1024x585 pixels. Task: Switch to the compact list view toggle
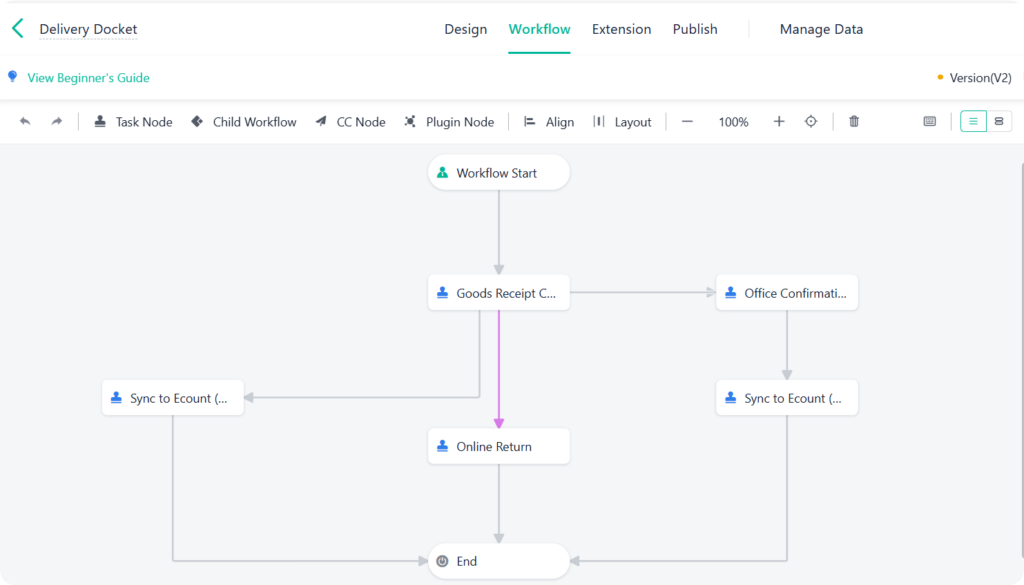[x=973, y=122]
